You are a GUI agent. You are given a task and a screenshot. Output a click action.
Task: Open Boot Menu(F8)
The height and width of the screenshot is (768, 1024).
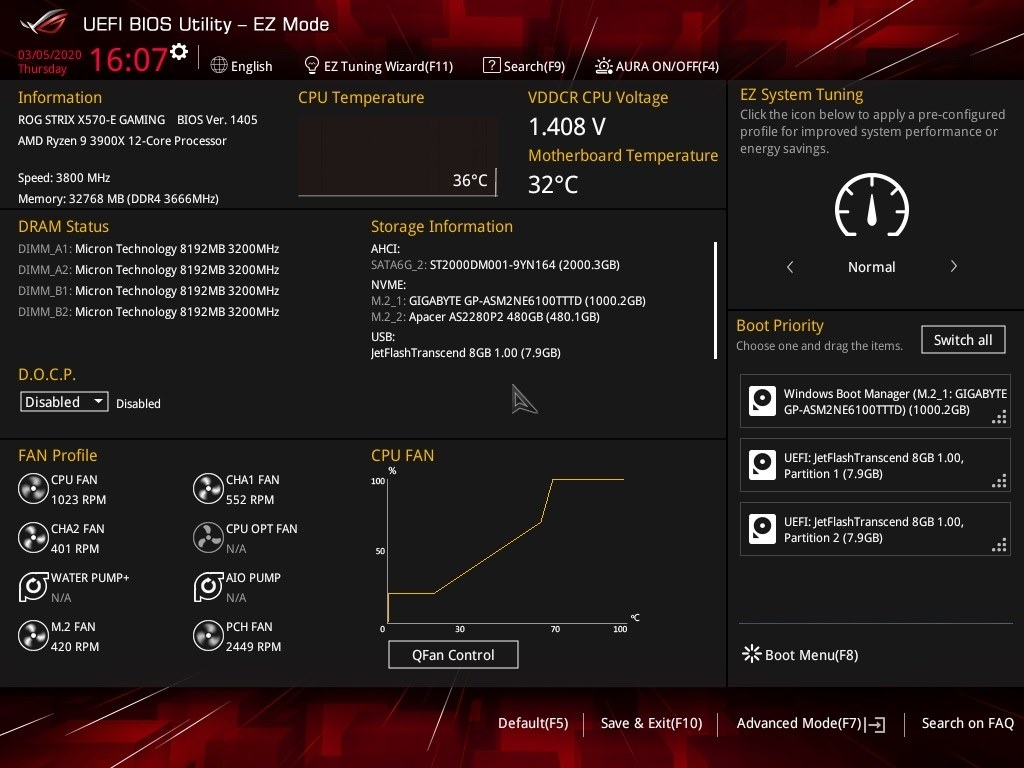pyautogui.click(x=801, y=654)
